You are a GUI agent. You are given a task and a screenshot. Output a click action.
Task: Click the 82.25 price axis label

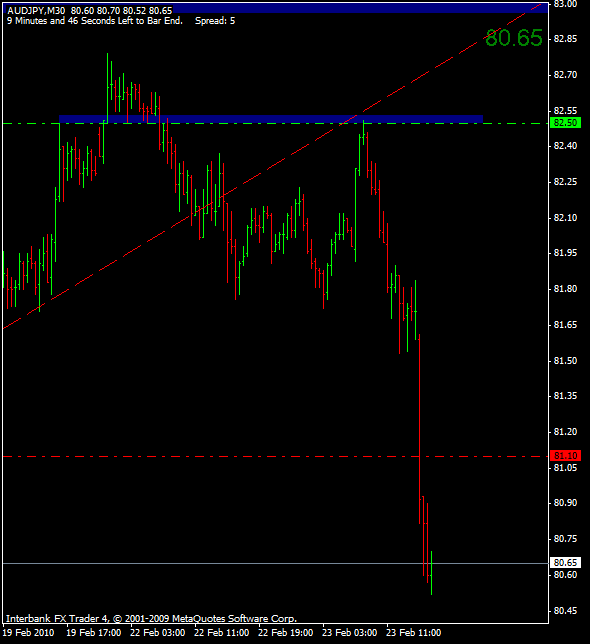565,182
